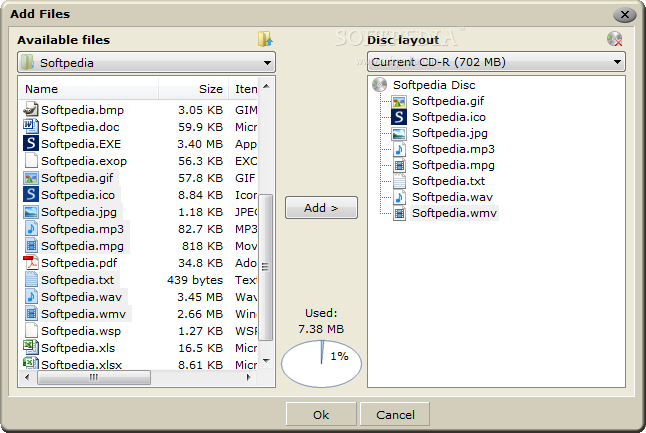This screenshot has height=433, width=646.
Task: Sort files by the Size column header
Action: click(x=193, y=89)
